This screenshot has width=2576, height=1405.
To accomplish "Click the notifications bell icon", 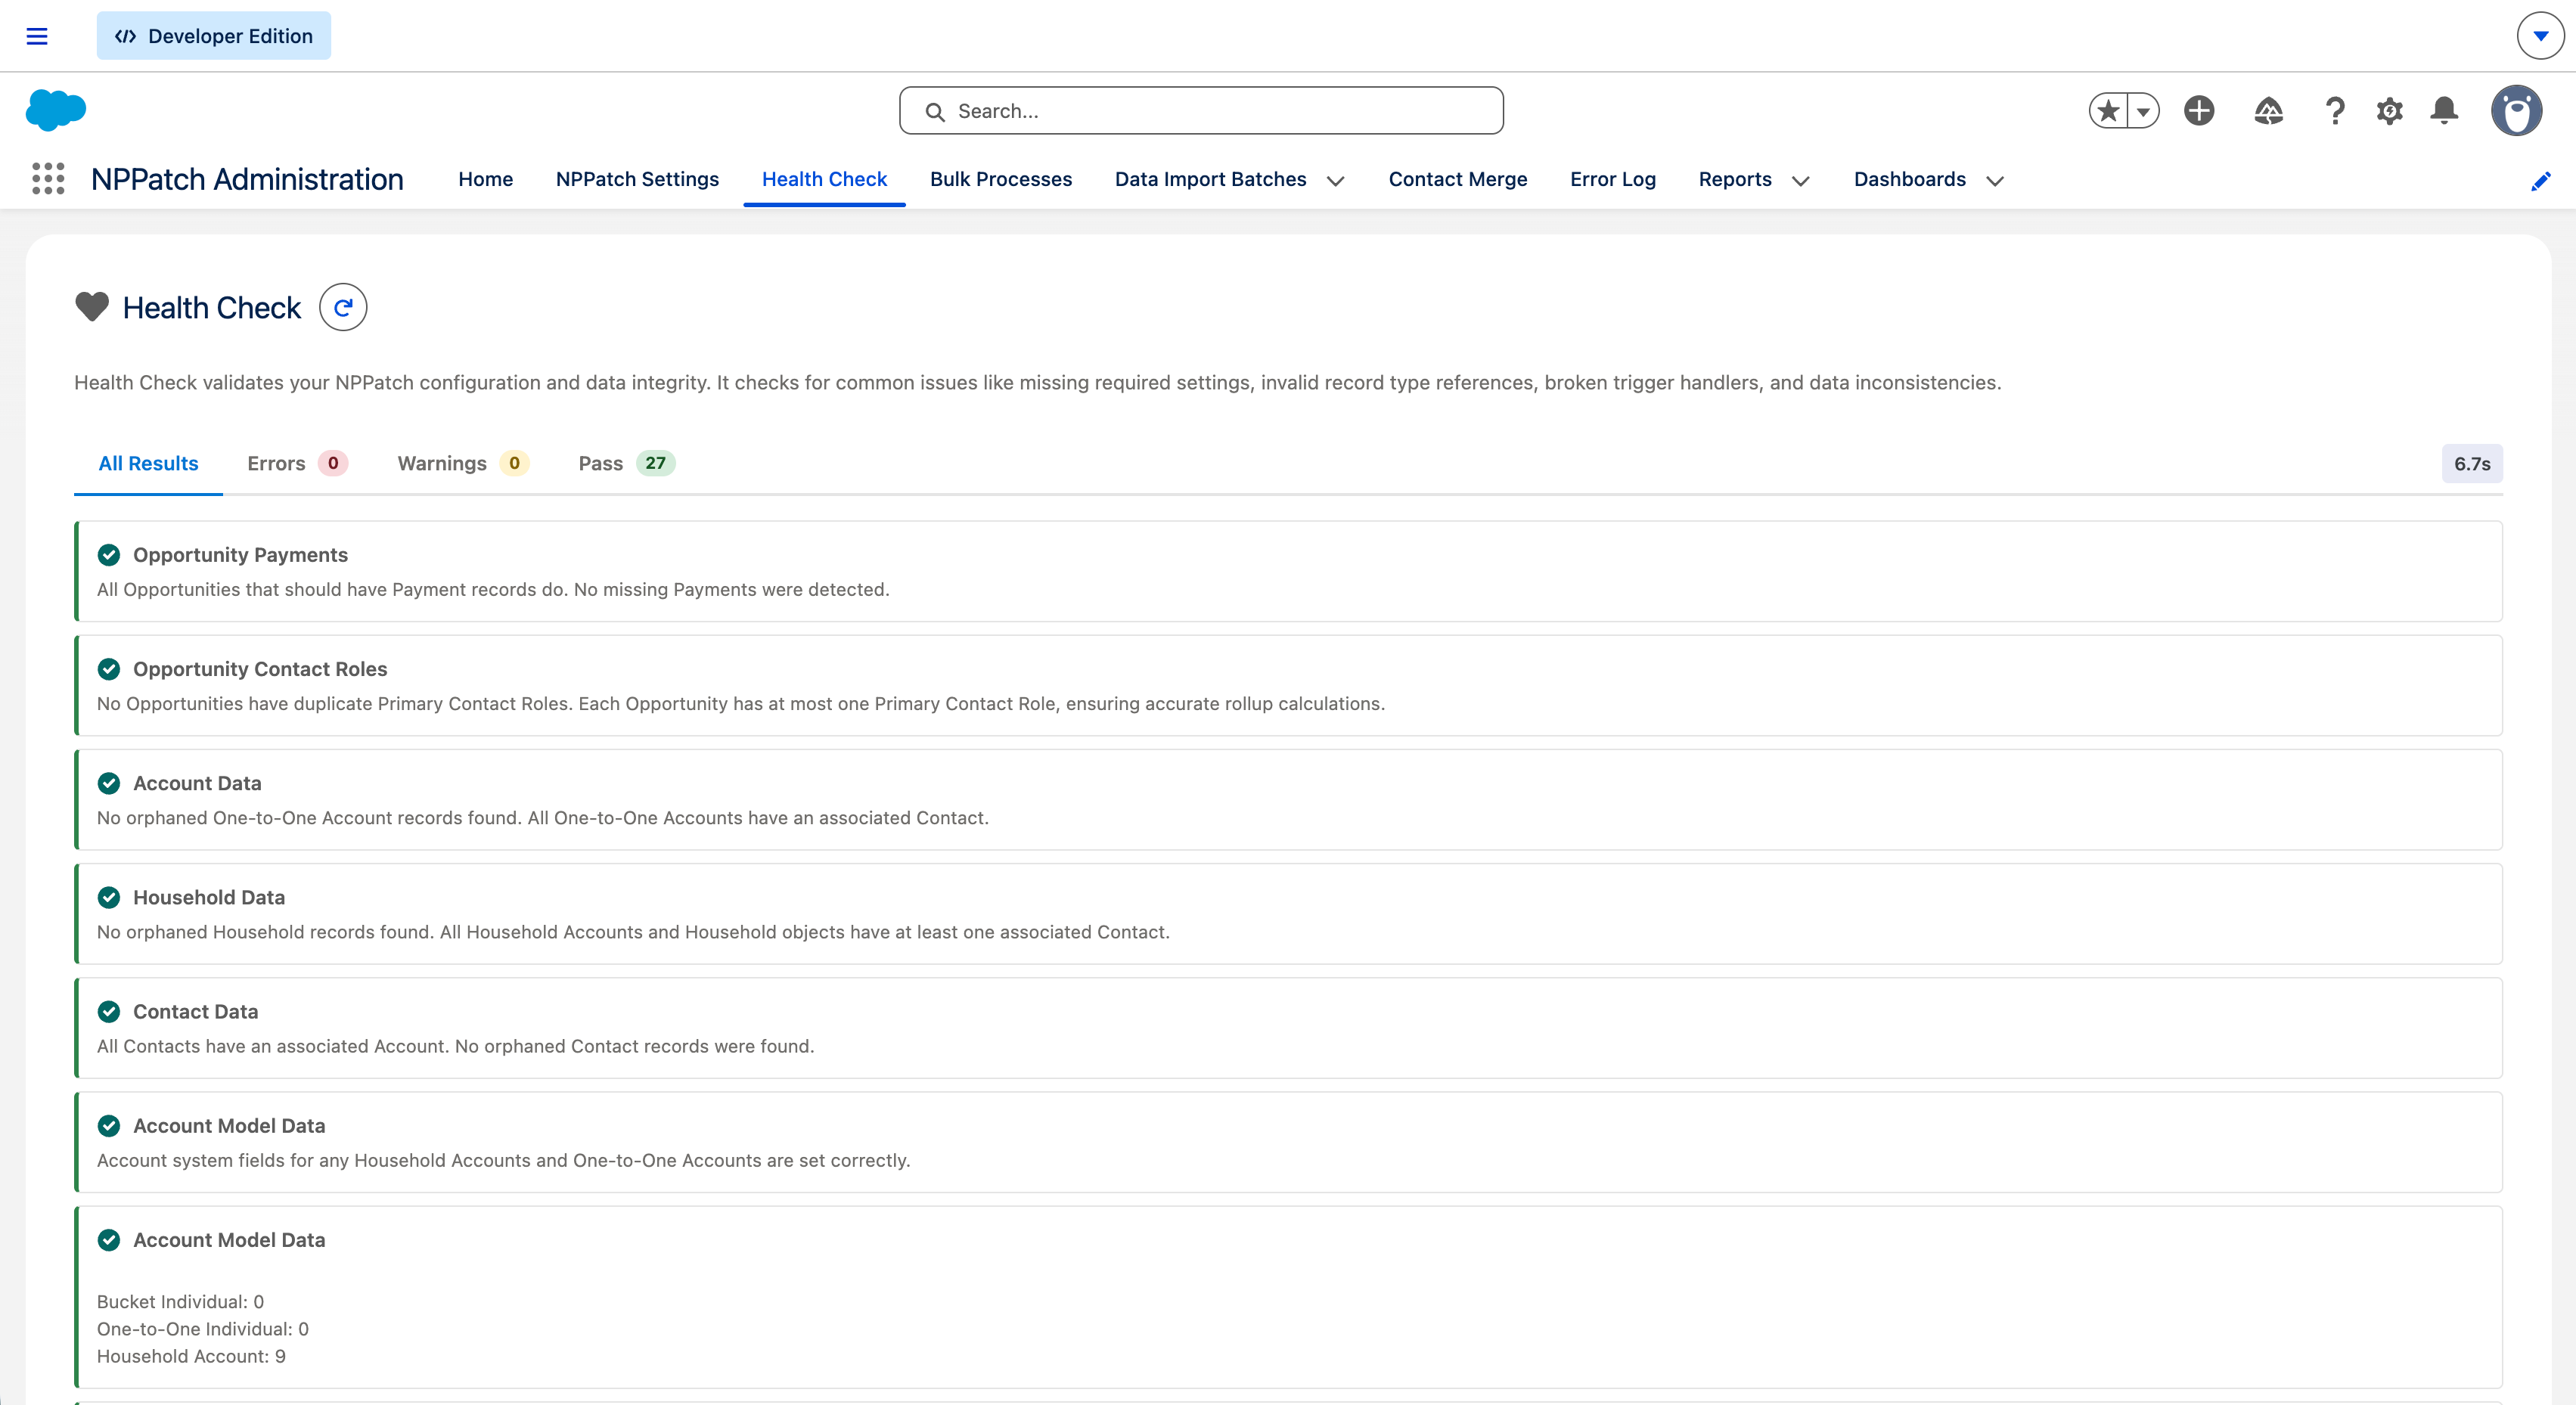I will [x=2444, y=111].
